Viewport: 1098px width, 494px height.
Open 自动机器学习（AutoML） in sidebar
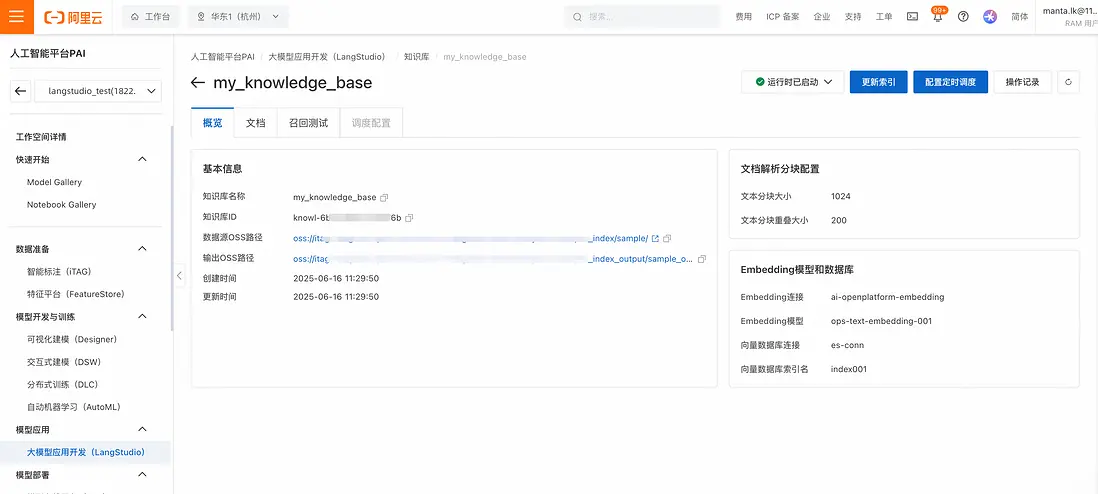(75, 406)
